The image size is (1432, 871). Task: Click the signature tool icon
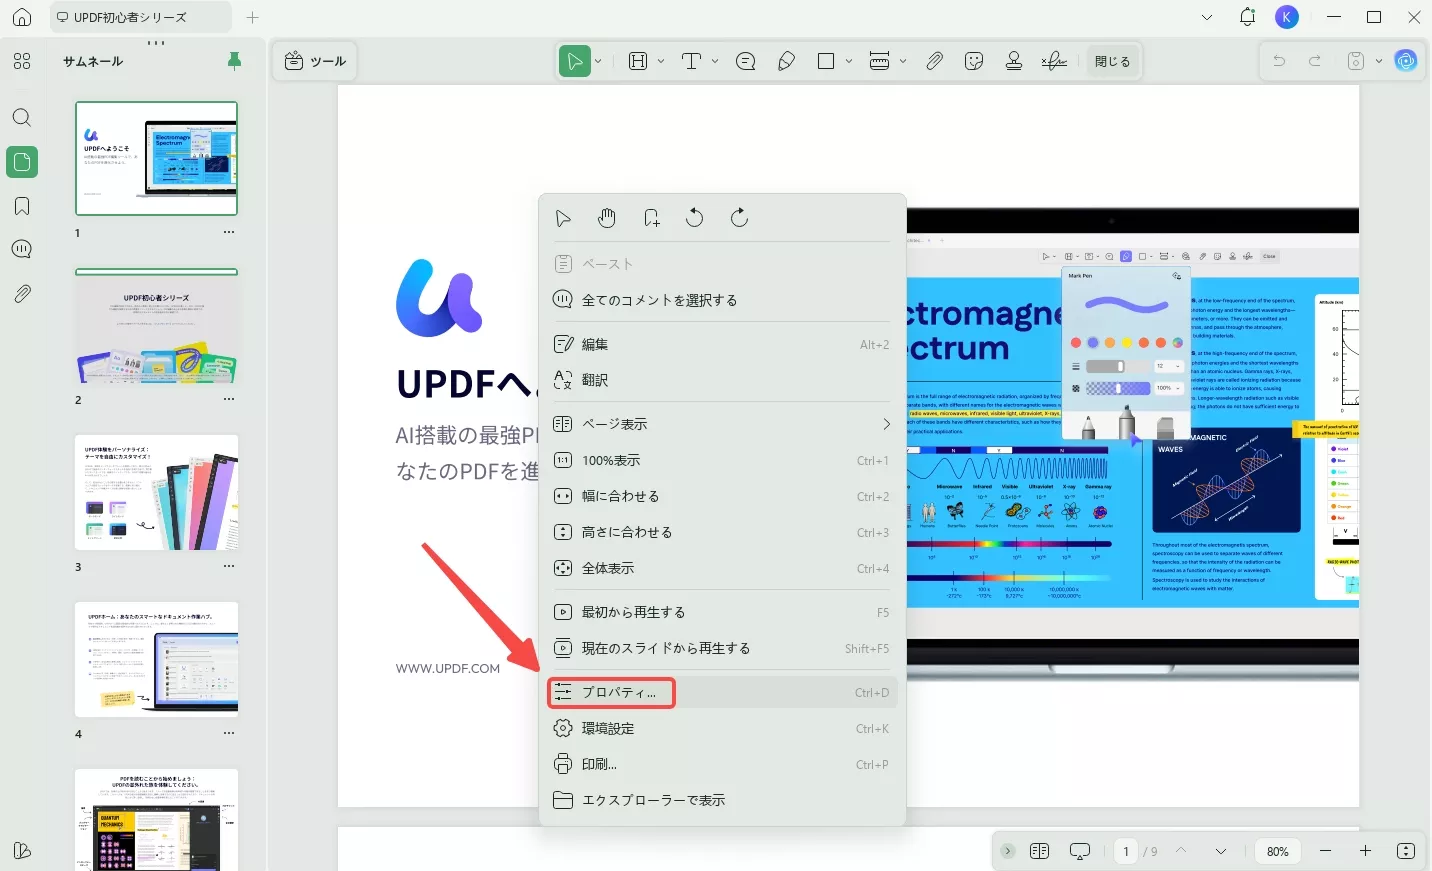pyautogui.click(x=1054, y=61)
